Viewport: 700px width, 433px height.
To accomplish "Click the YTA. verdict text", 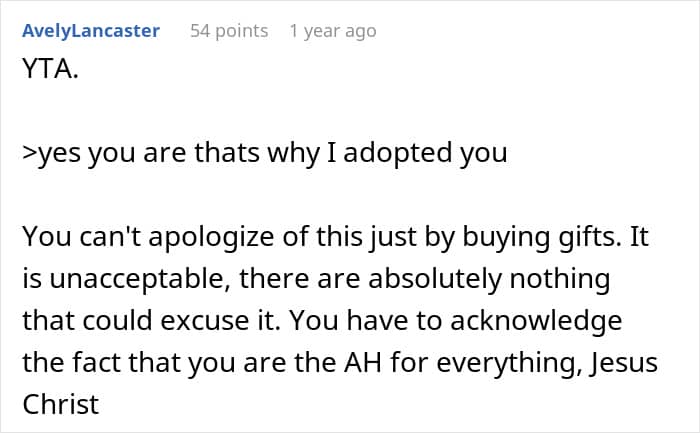I will pos(50,69).
